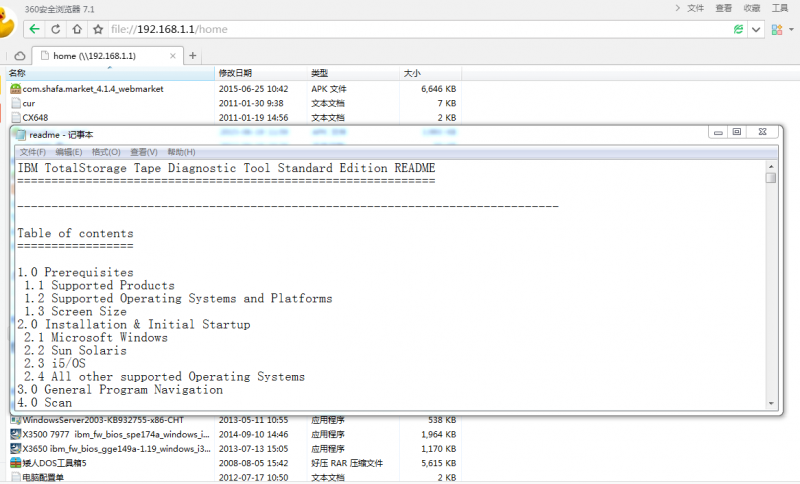Click the RAR icon of 矮人DOS工具箱5

pos(16,463)
